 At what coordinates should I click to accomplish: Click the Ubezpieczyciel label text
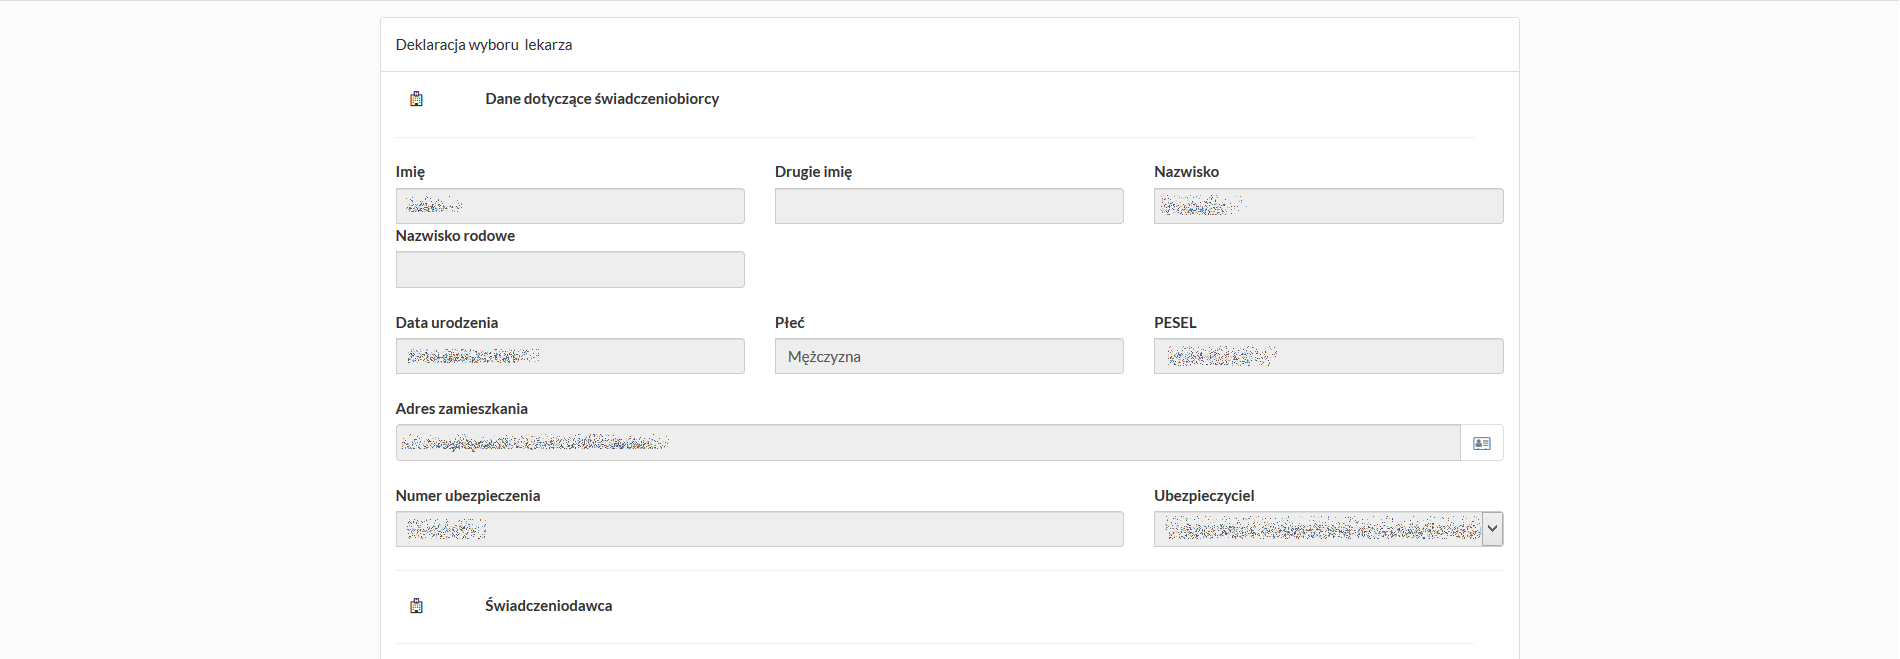click(1203, 496)
